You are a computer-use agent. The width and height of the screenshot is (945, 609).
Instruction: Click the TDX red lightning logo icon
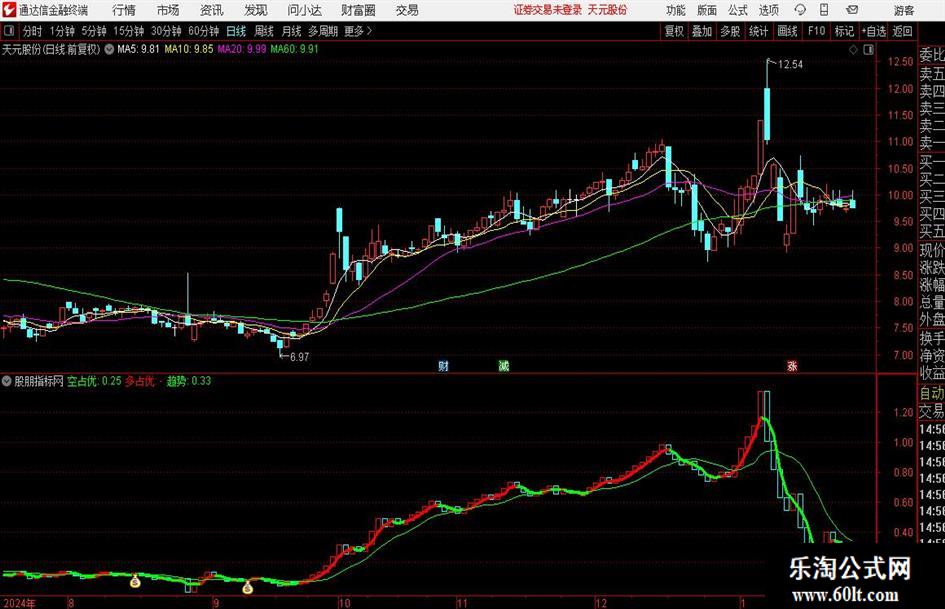[x=9, y=10]
